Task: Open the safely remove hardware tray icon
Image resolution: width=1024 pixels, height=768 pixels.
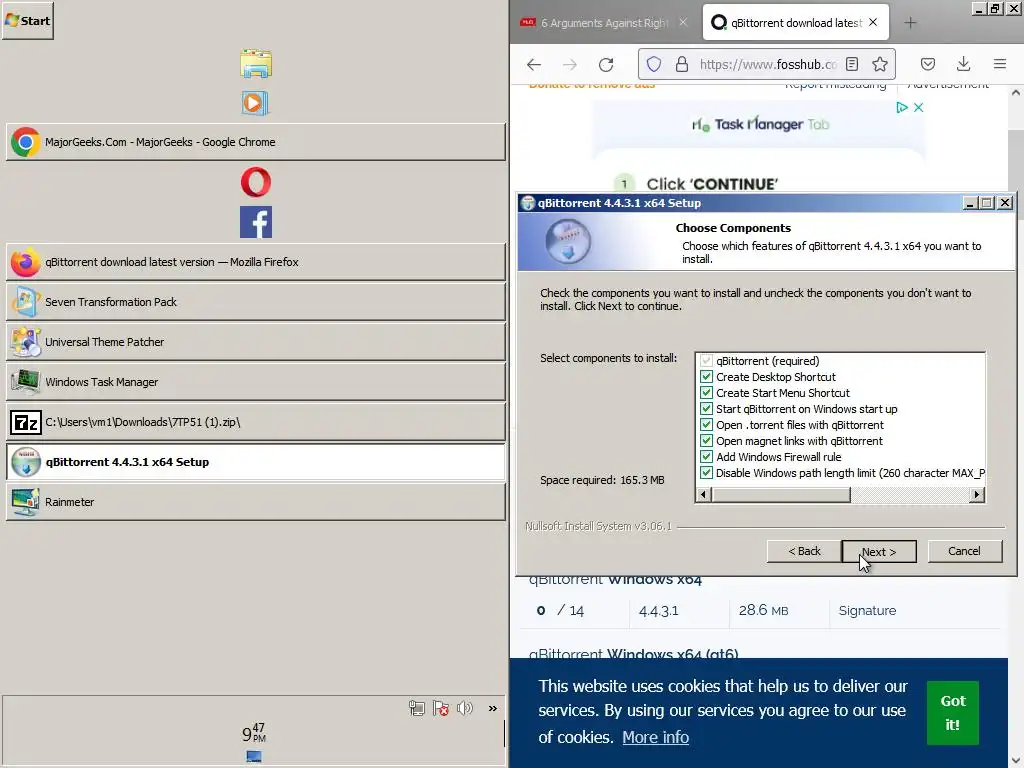Action: point(417,708)
